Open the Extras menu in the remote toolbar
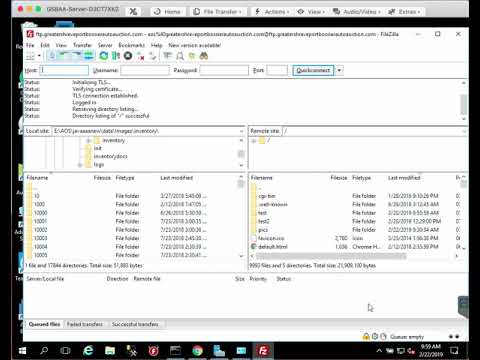Image resolution: width=480 pixels, height=360 pixels. click(404, 12)
